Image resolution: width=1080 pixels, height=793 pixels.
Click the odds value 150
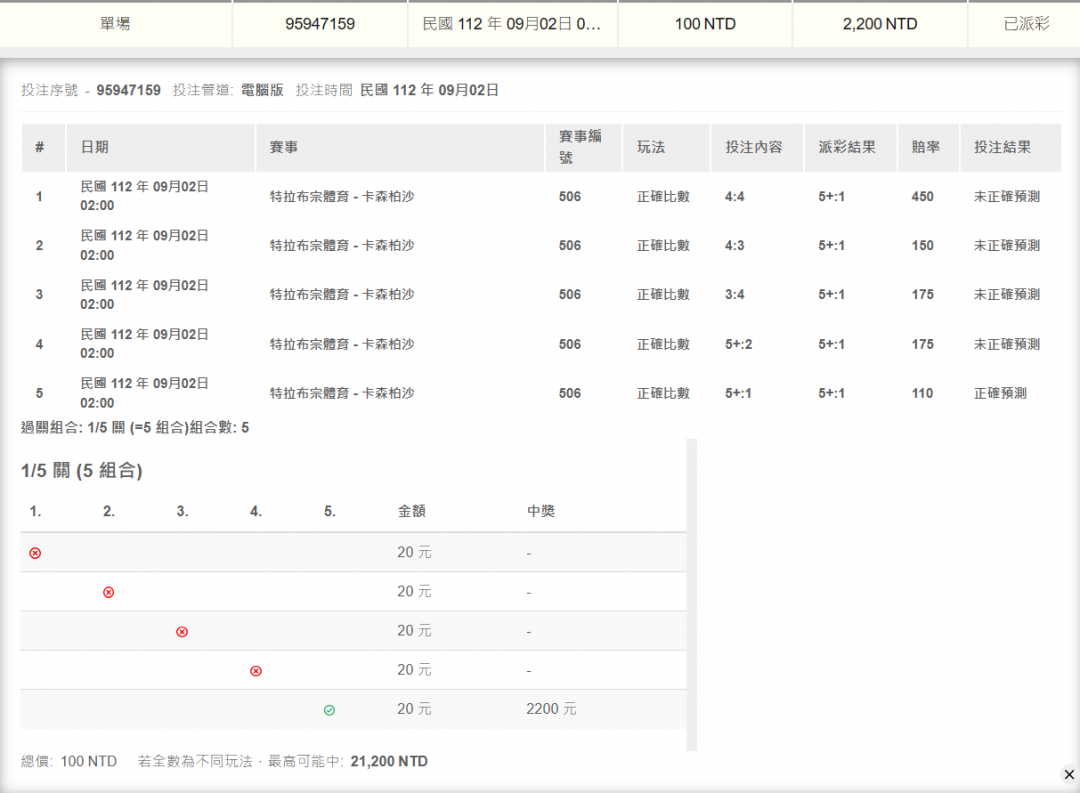pyautogui.click(x=922, y=246)
